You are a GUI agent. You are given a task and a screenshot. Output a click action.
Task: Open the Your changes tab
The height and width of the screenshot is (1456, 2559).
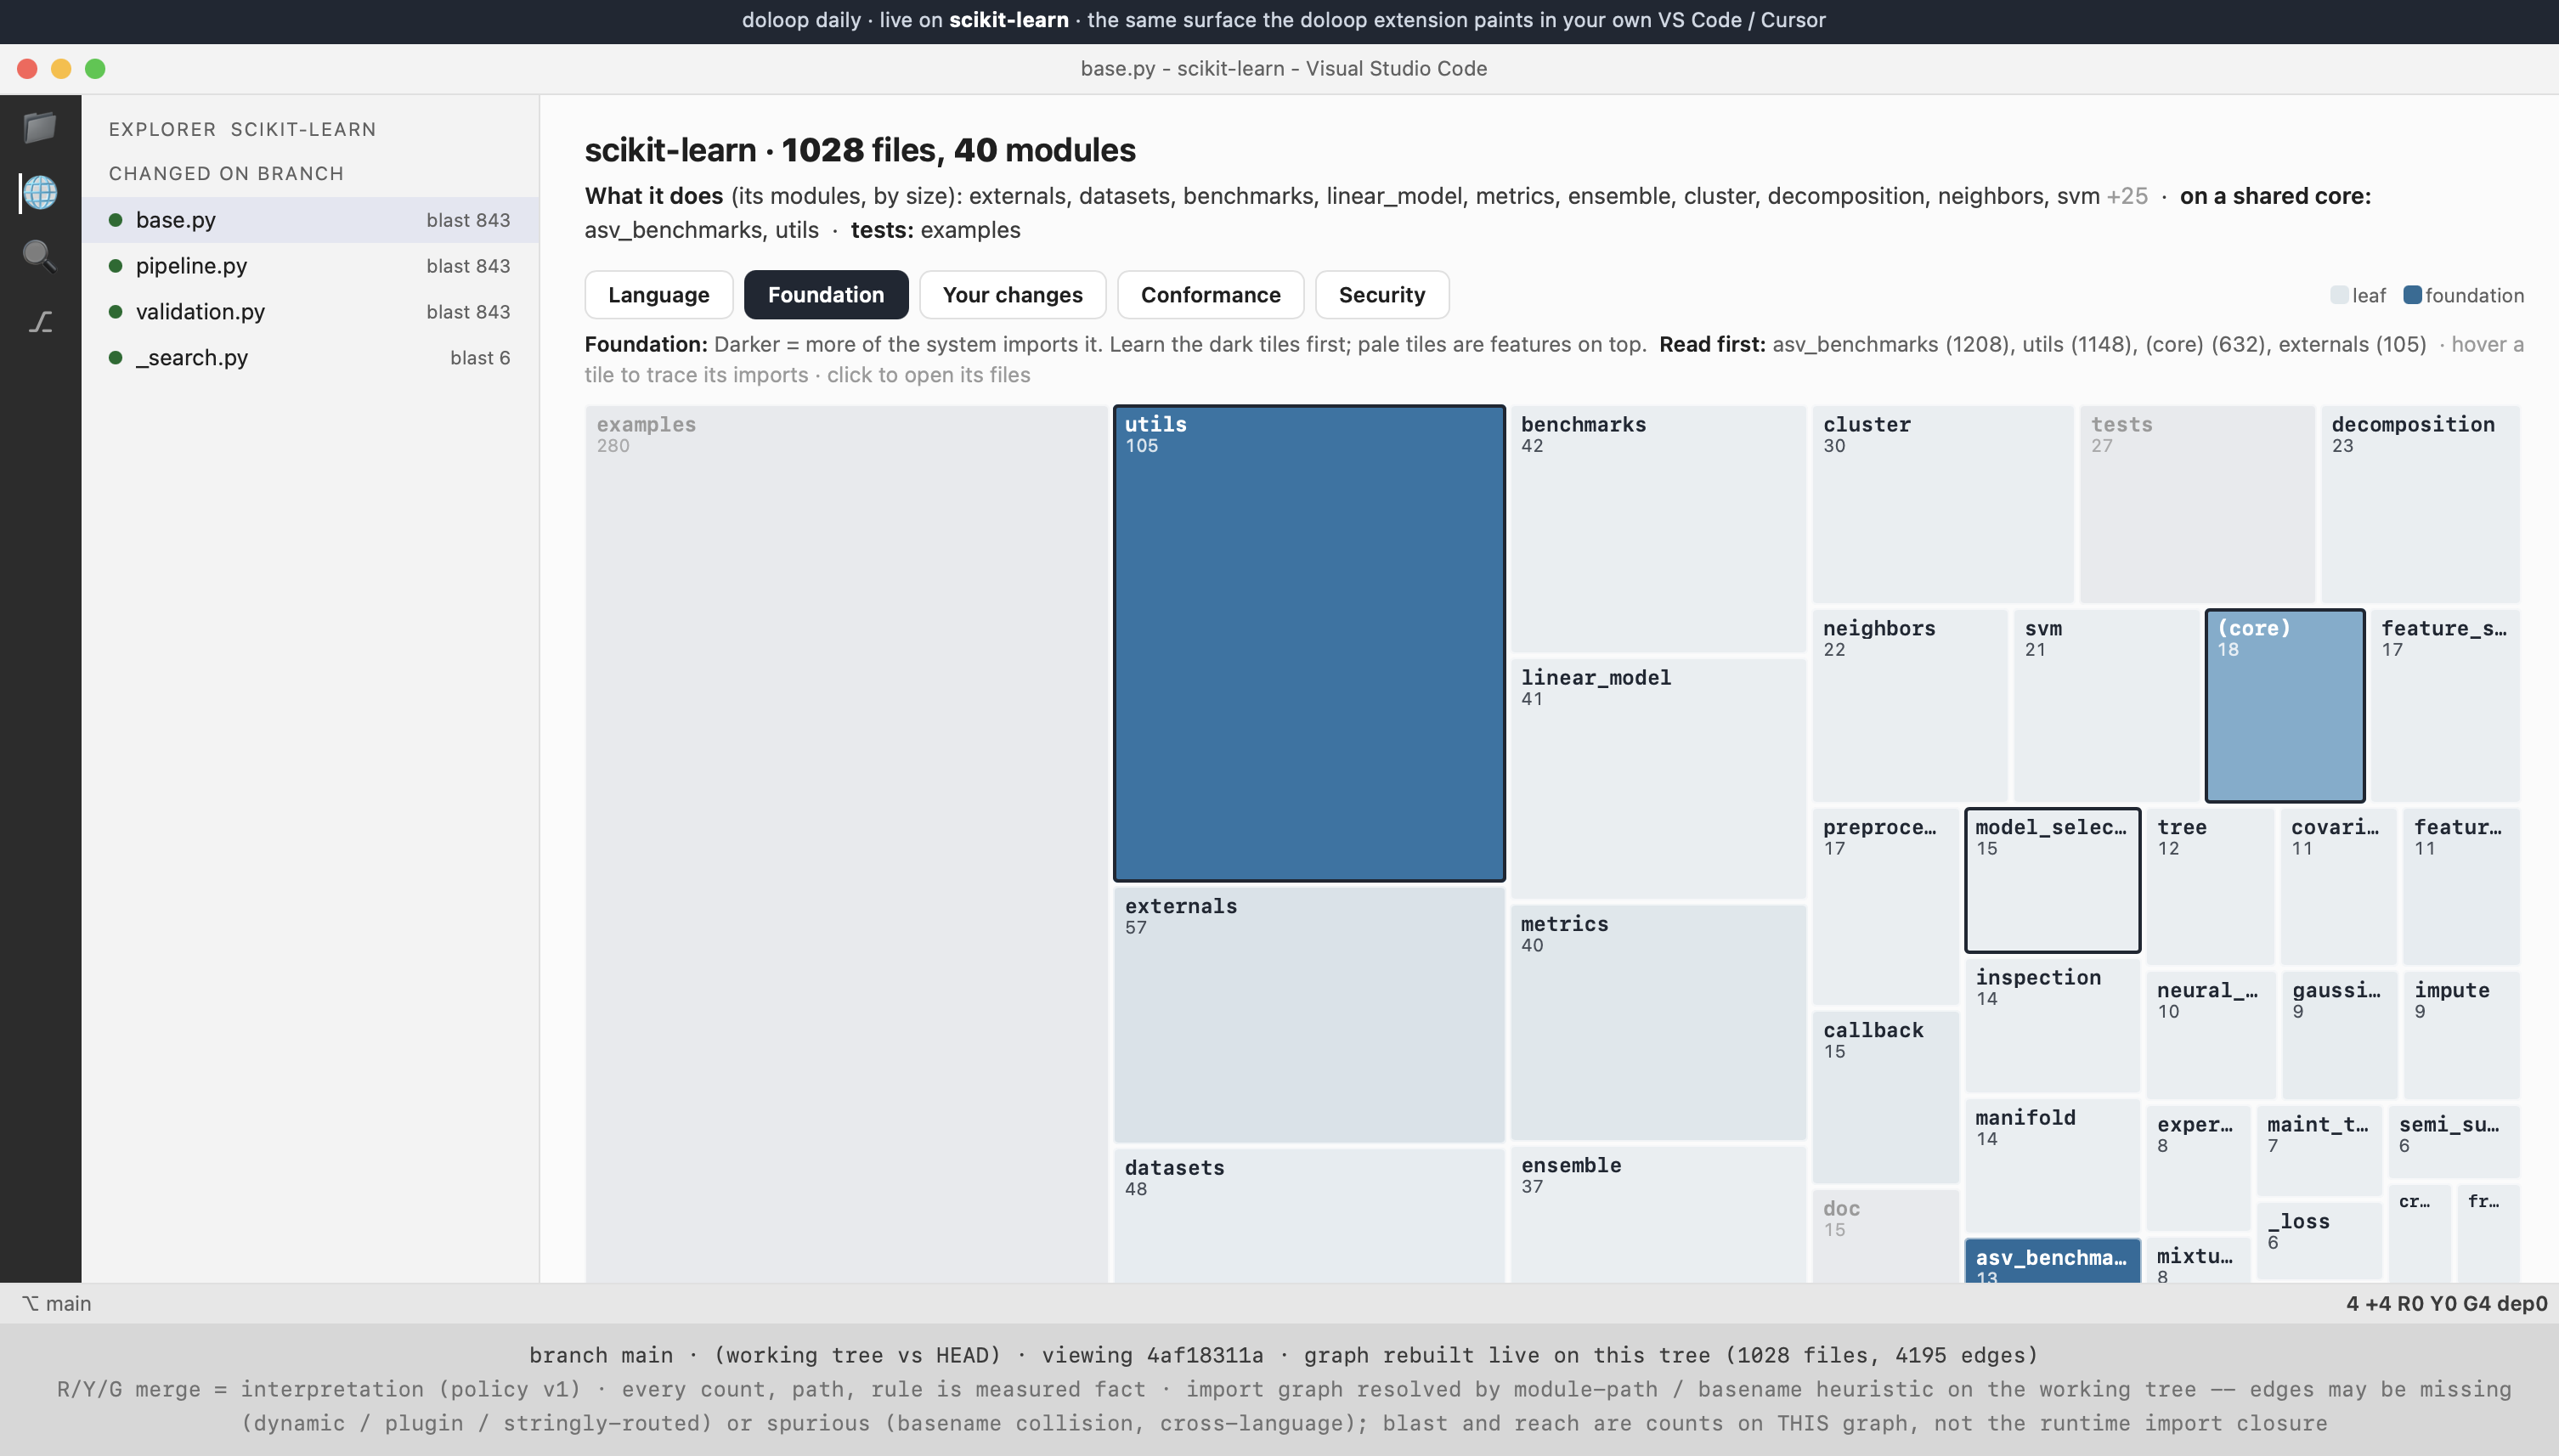[1012, 295]
